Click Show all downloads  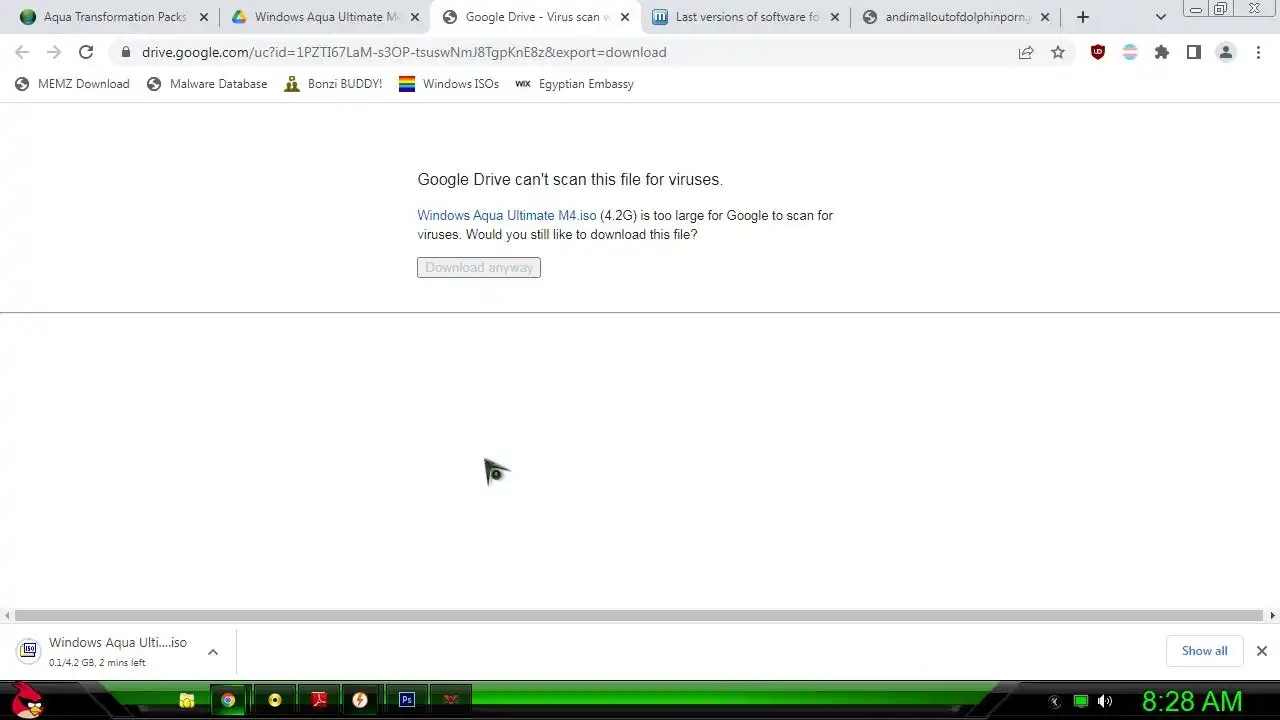[1204, 651]
